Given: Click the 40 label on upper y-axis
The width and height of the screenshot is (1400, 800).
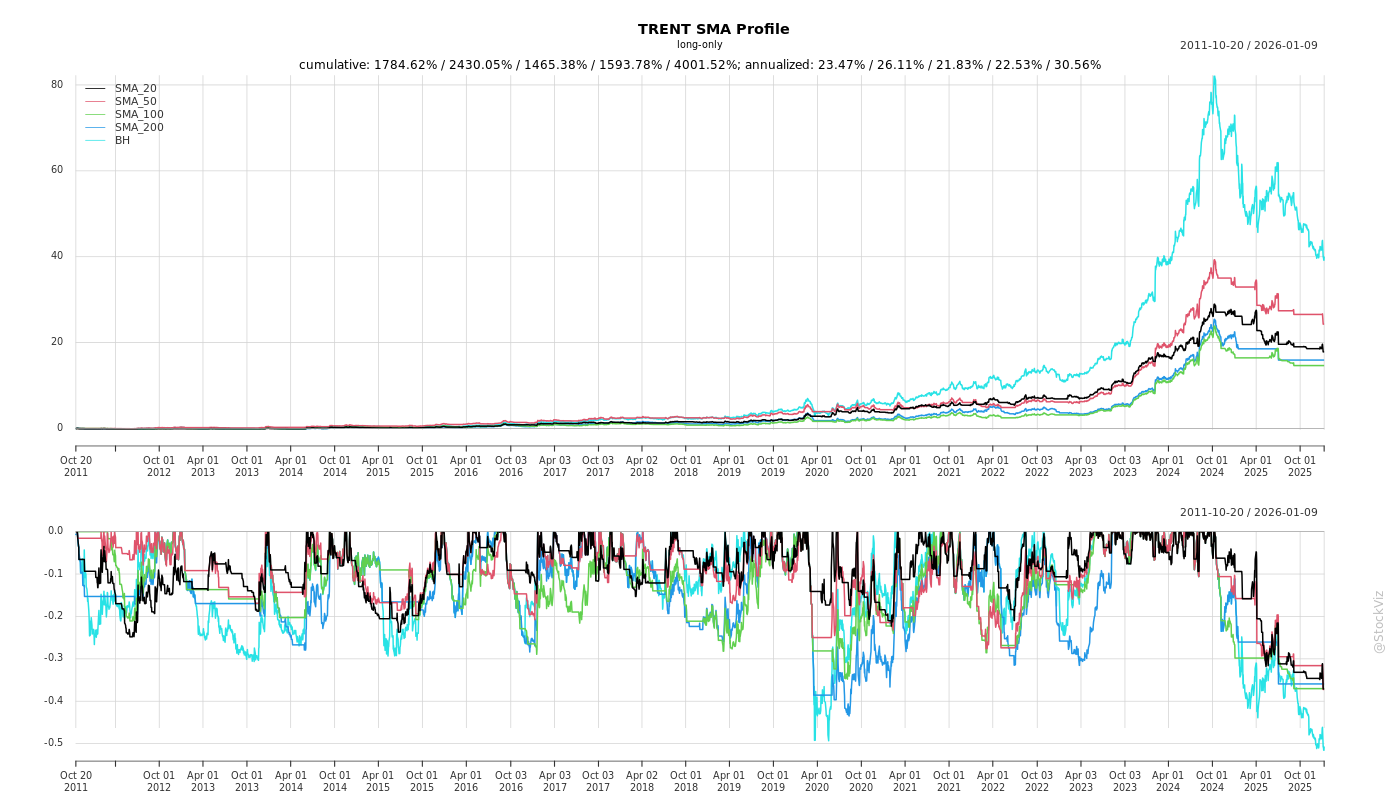Looking at the screenshot, I should pyautogui.click(x=57, y=256).
